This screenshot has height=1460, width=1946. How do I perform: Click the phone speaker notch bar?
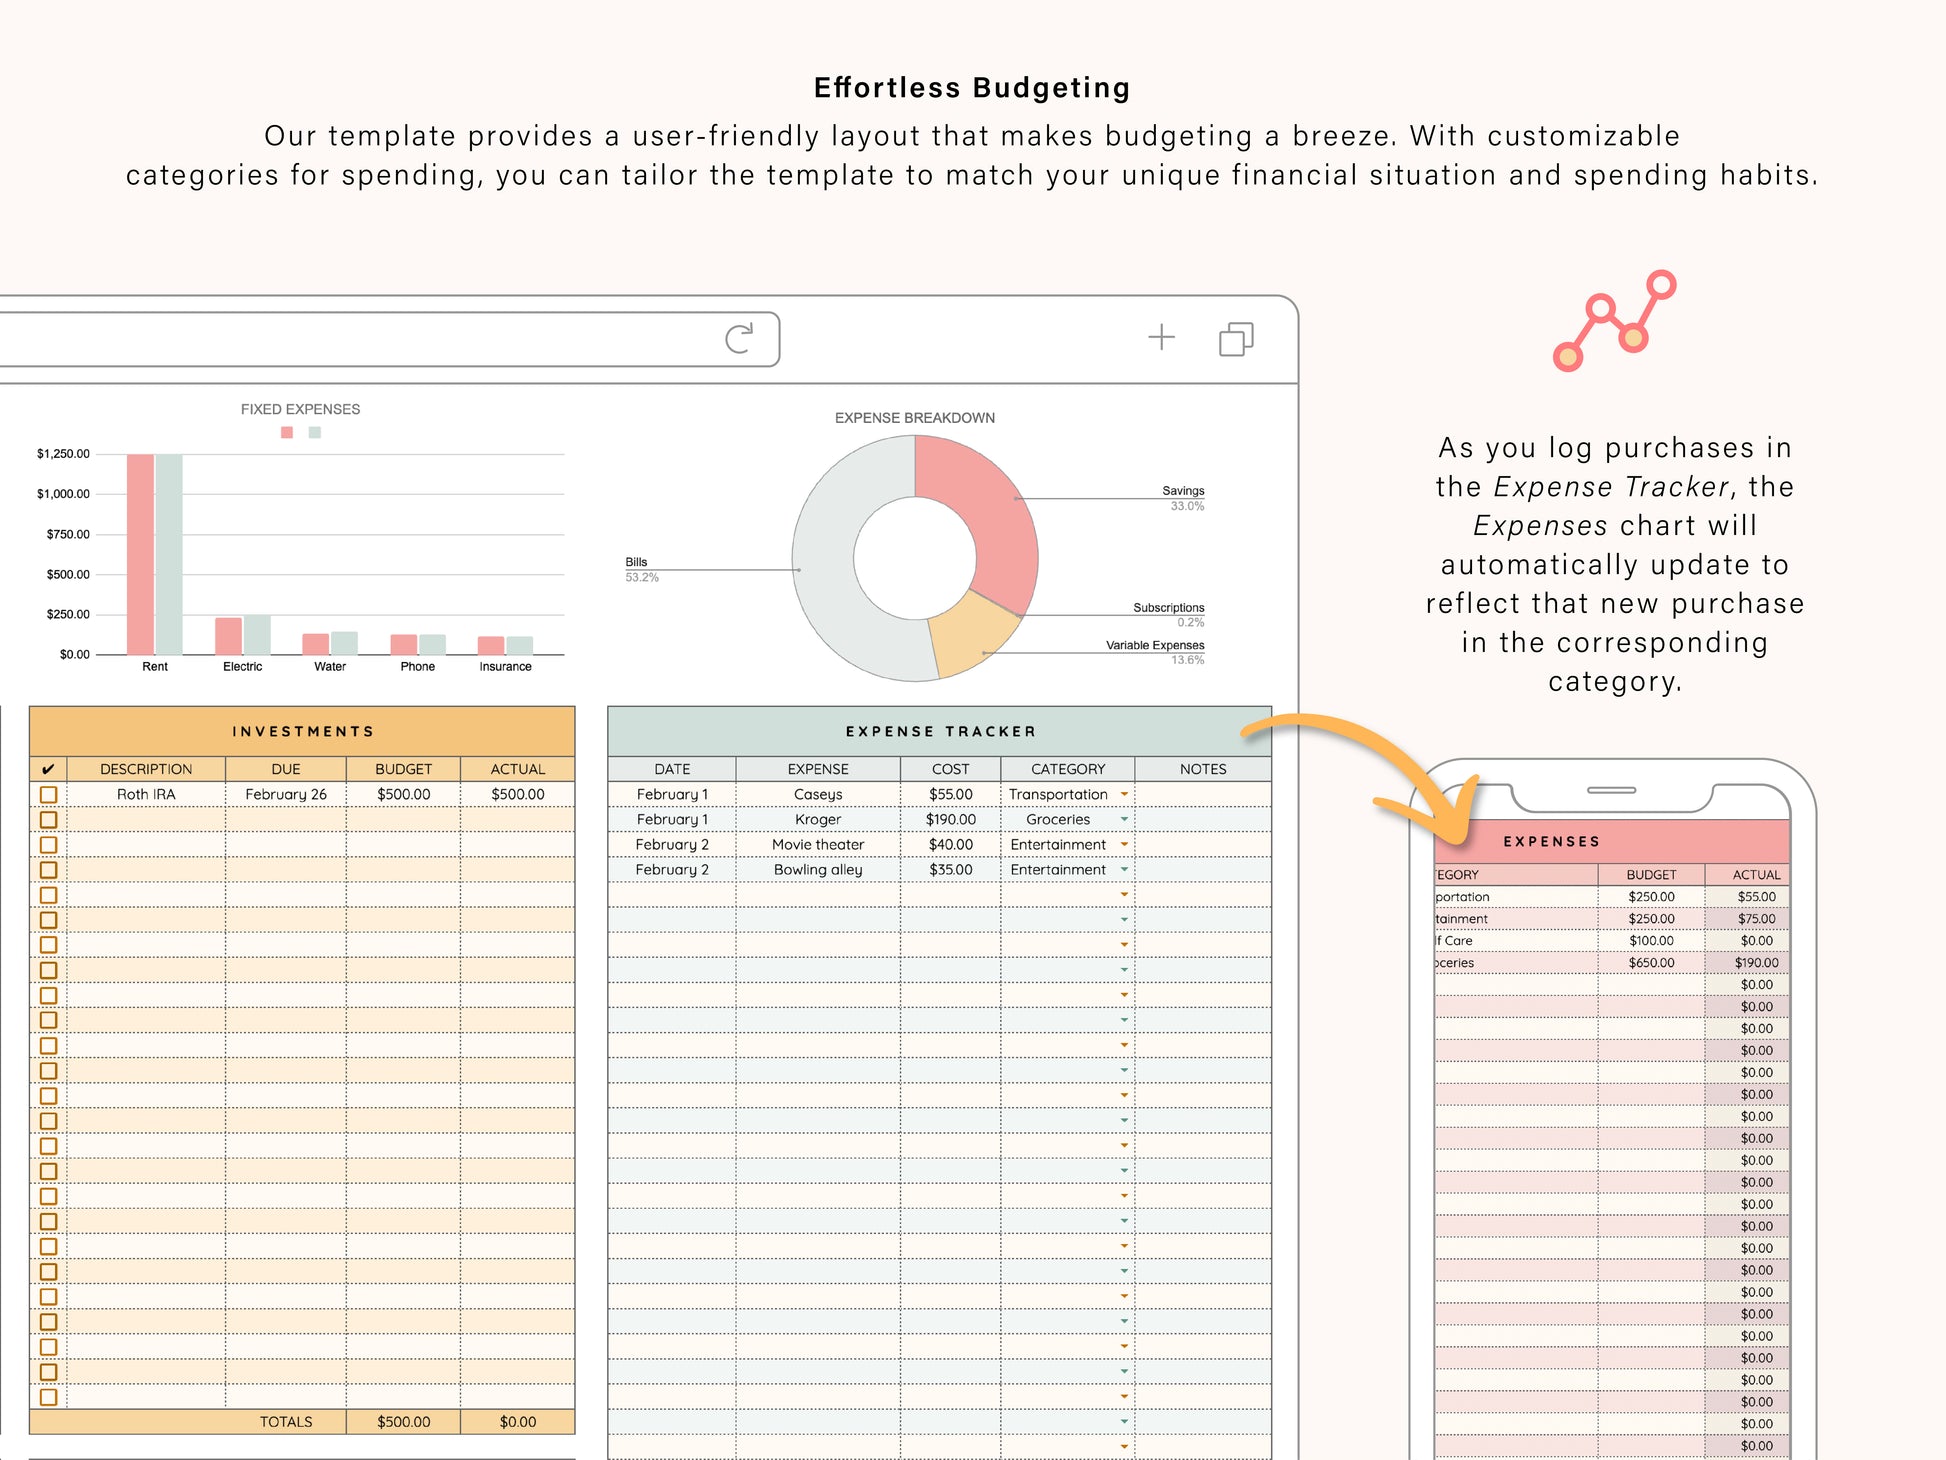pos(1611,790)
